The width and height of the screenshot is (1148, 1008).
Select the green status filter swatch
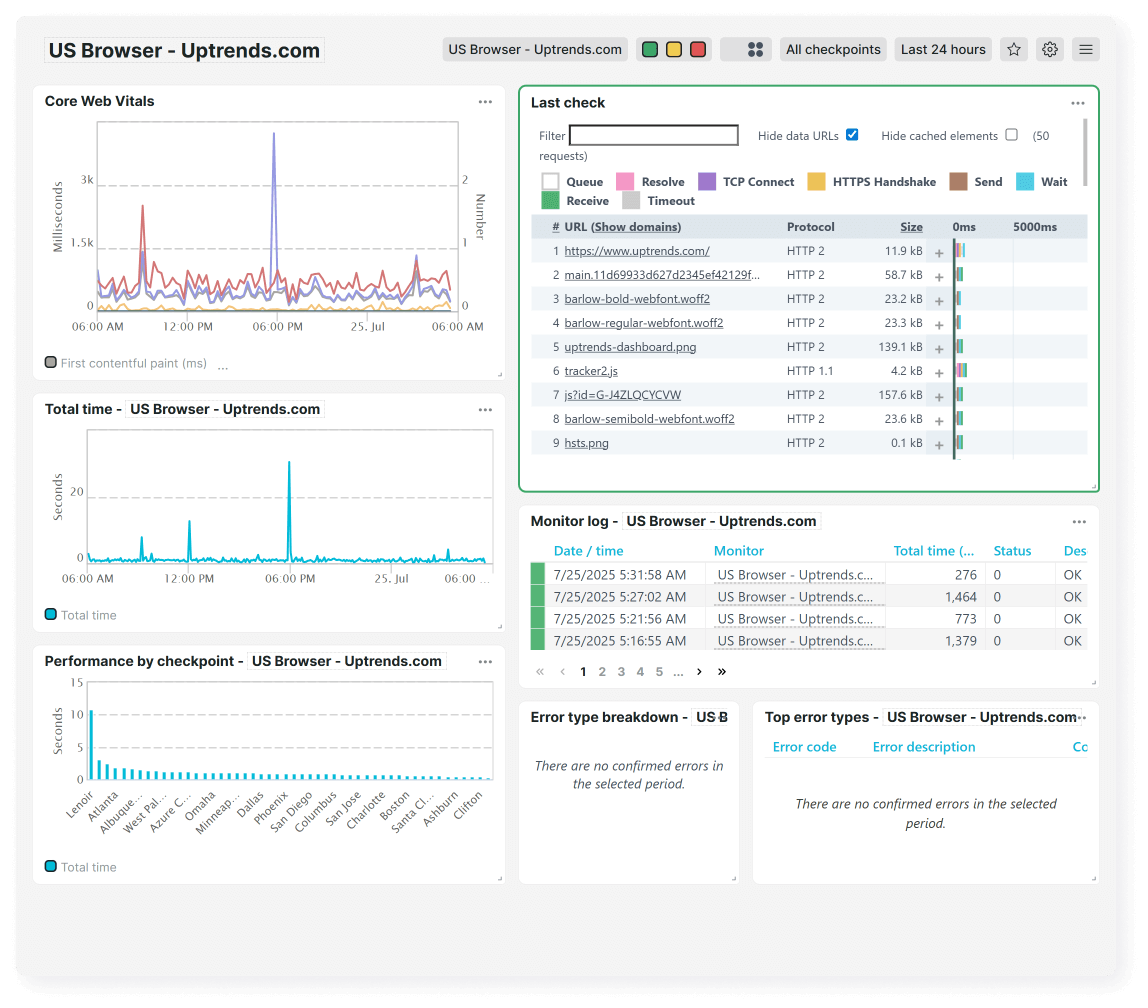649,47
